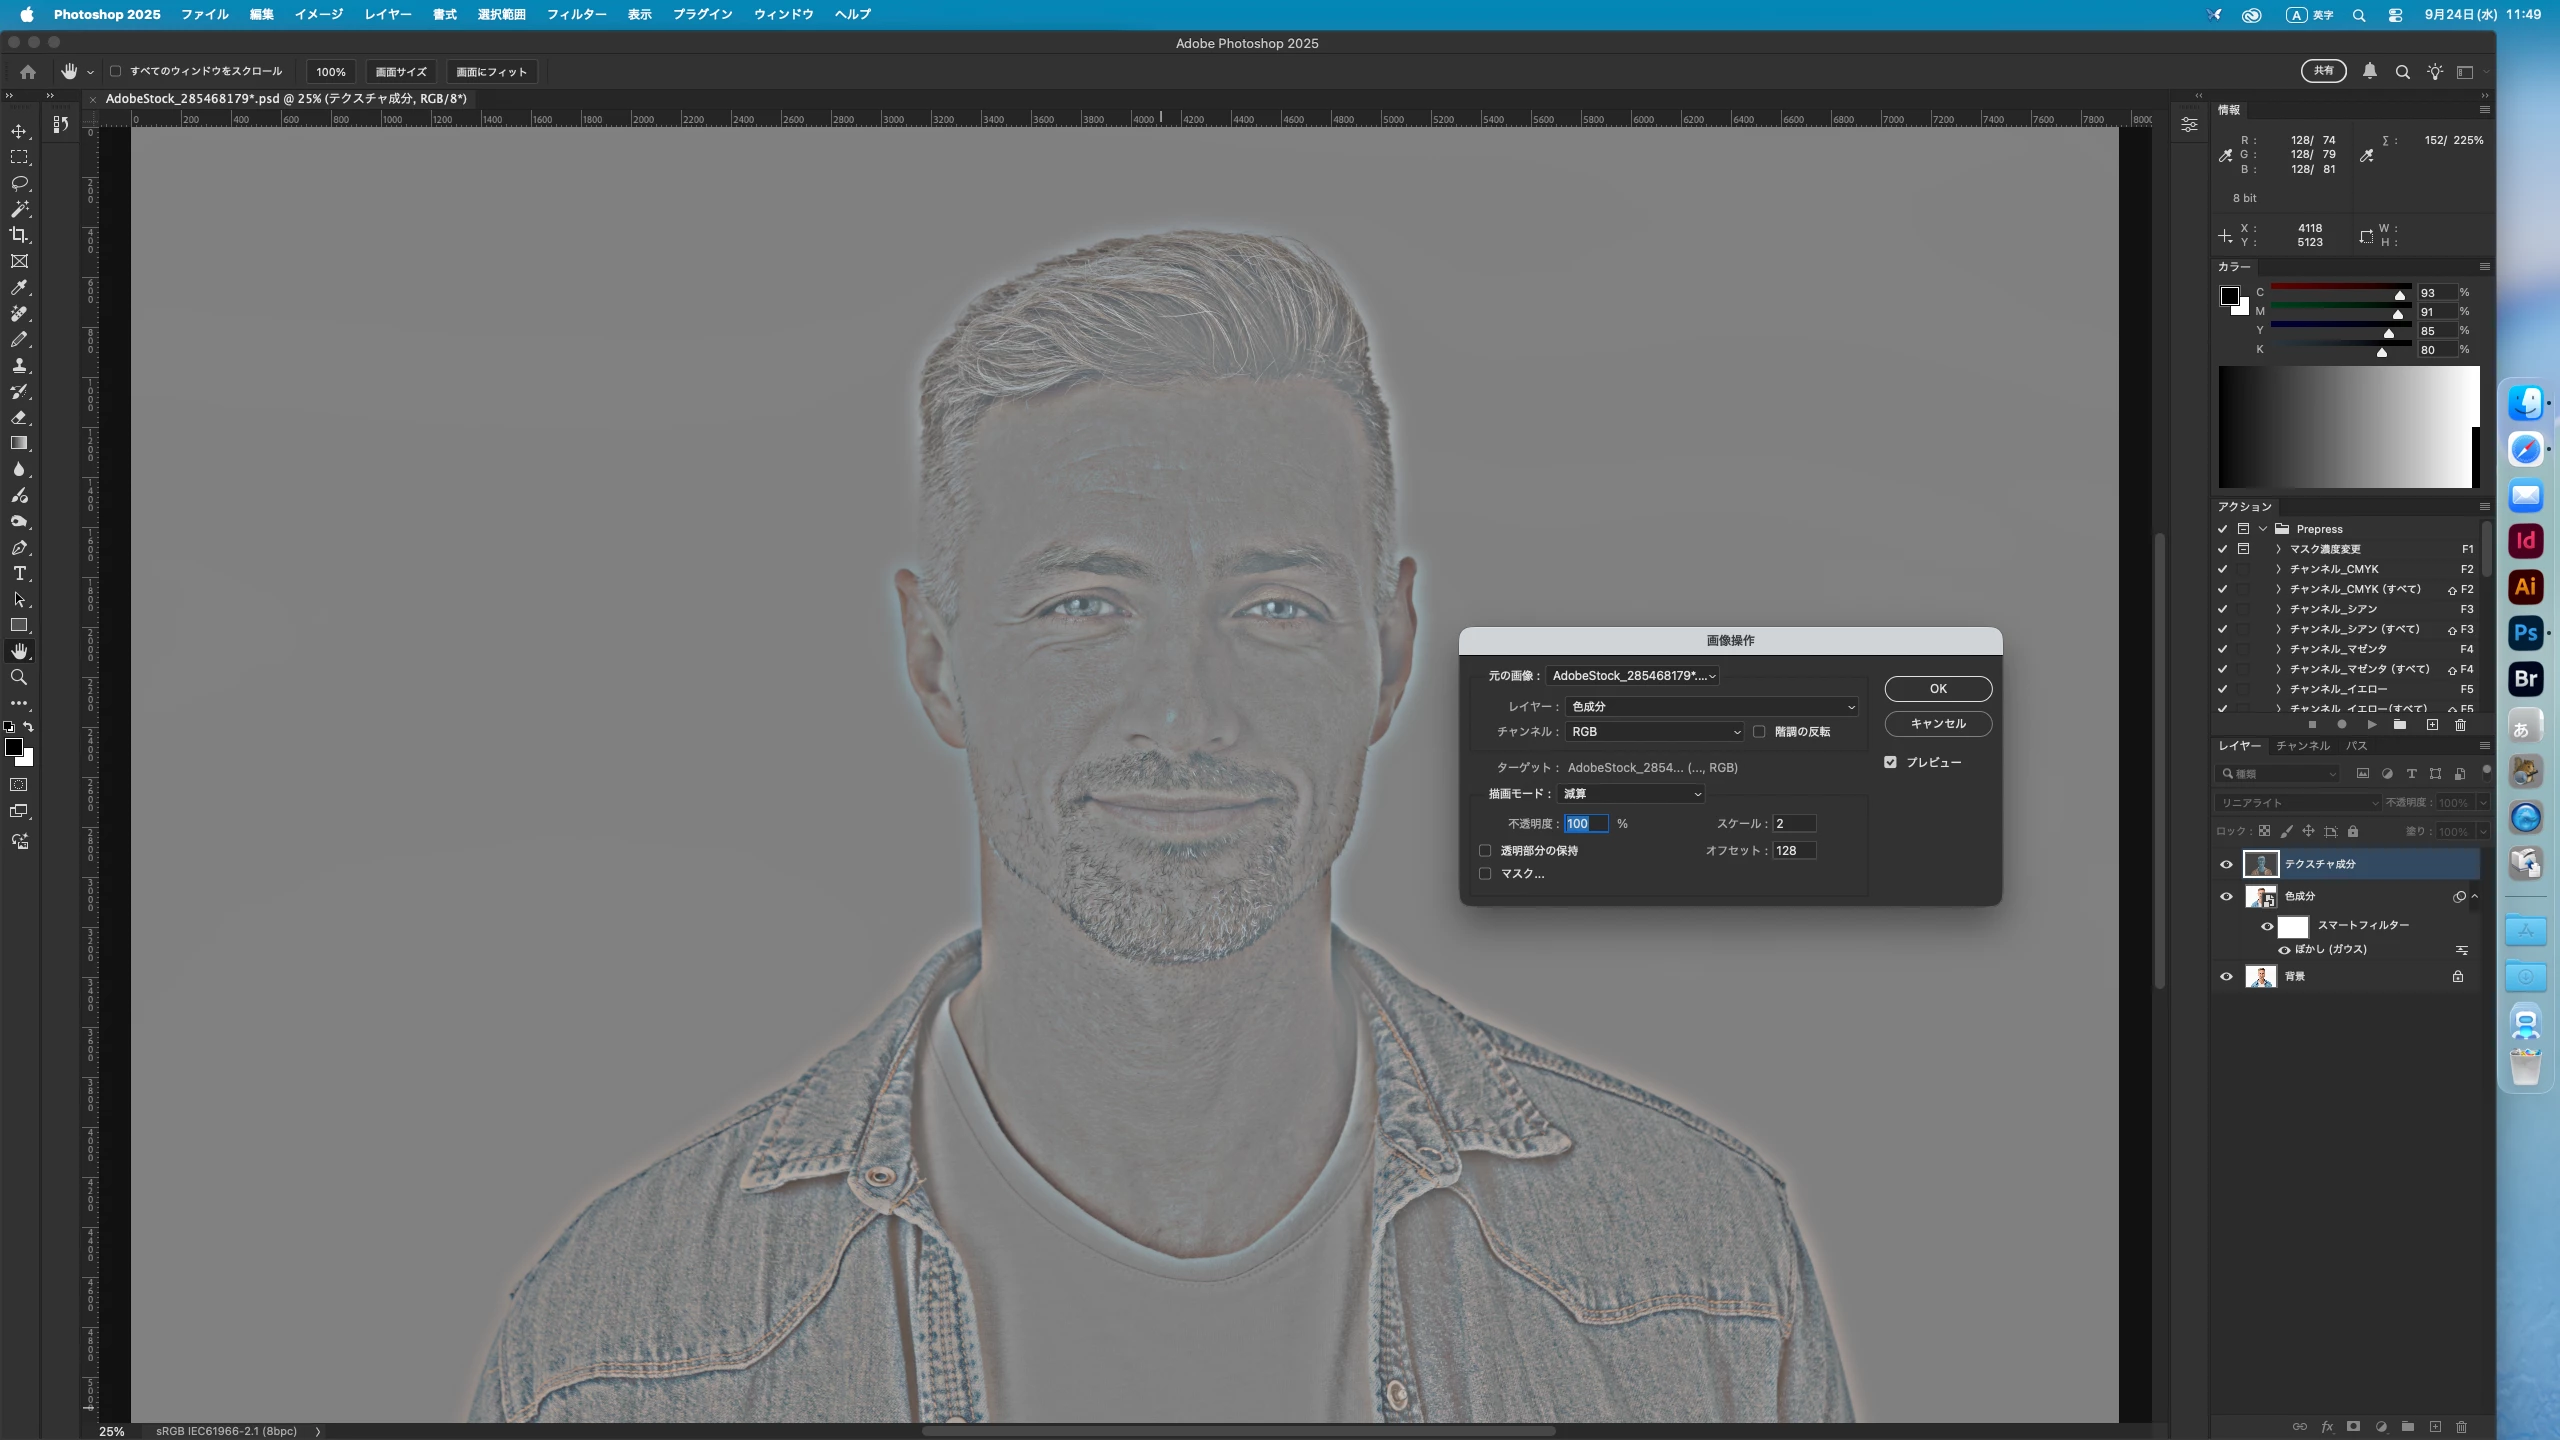Open the フィルター menu

point(576,14)
